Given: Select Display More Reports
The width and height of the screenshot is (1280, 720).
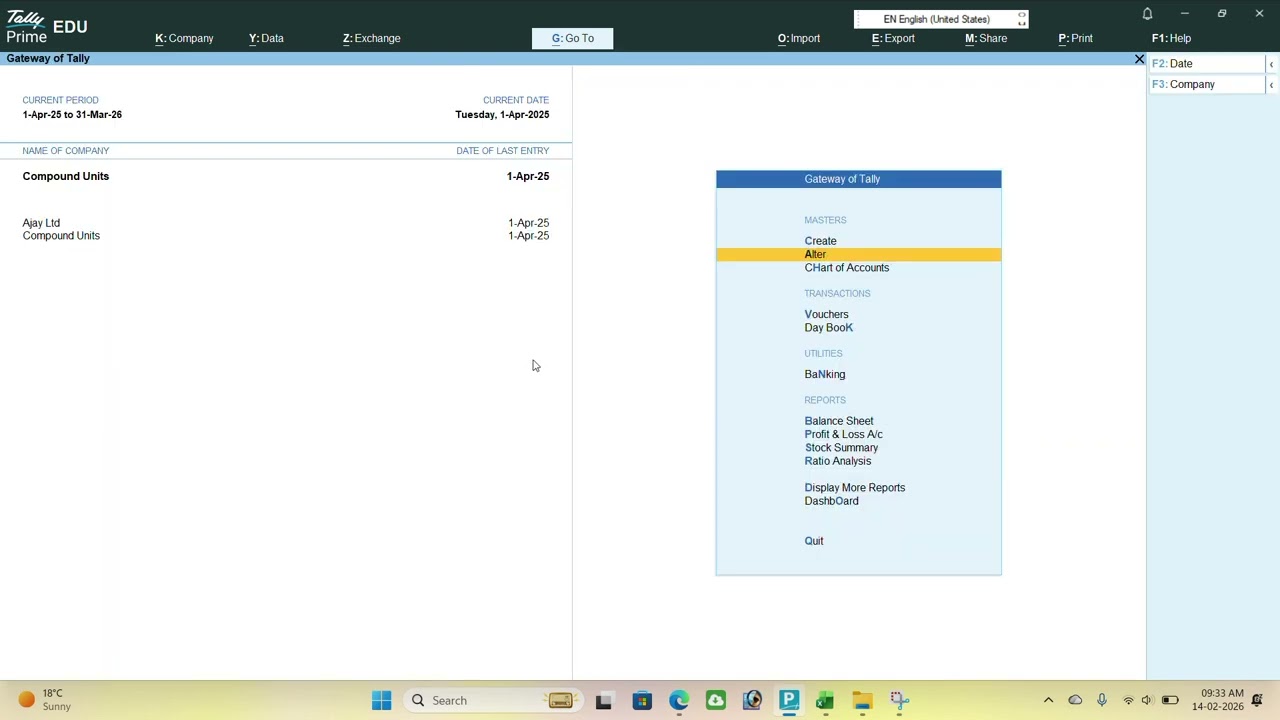Looking at the screenshot, I should (x=854, y=488).
